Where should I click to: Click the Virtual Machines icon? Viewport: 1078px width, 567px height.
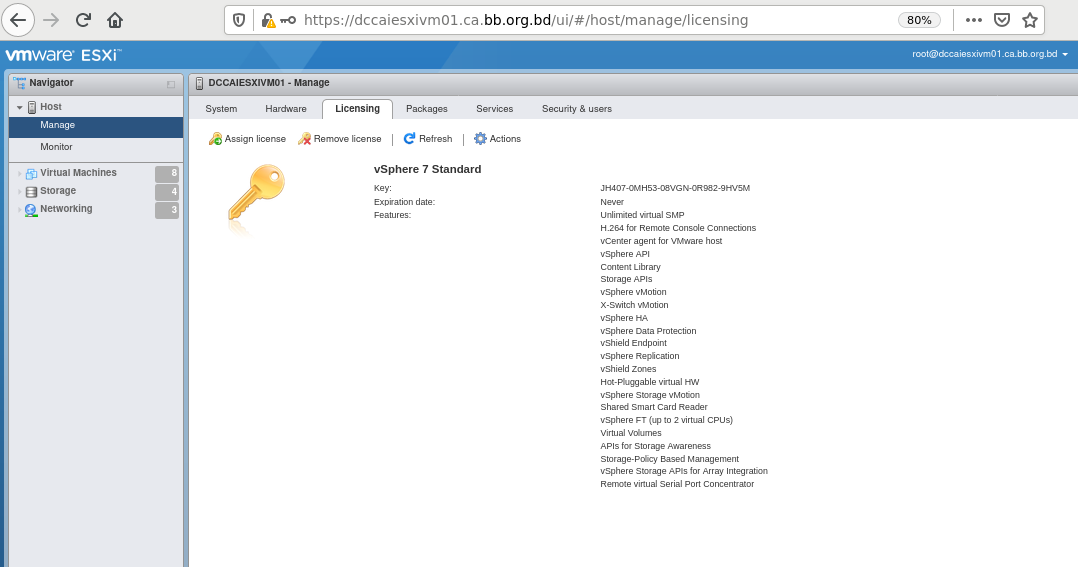(x=31, y=173)
